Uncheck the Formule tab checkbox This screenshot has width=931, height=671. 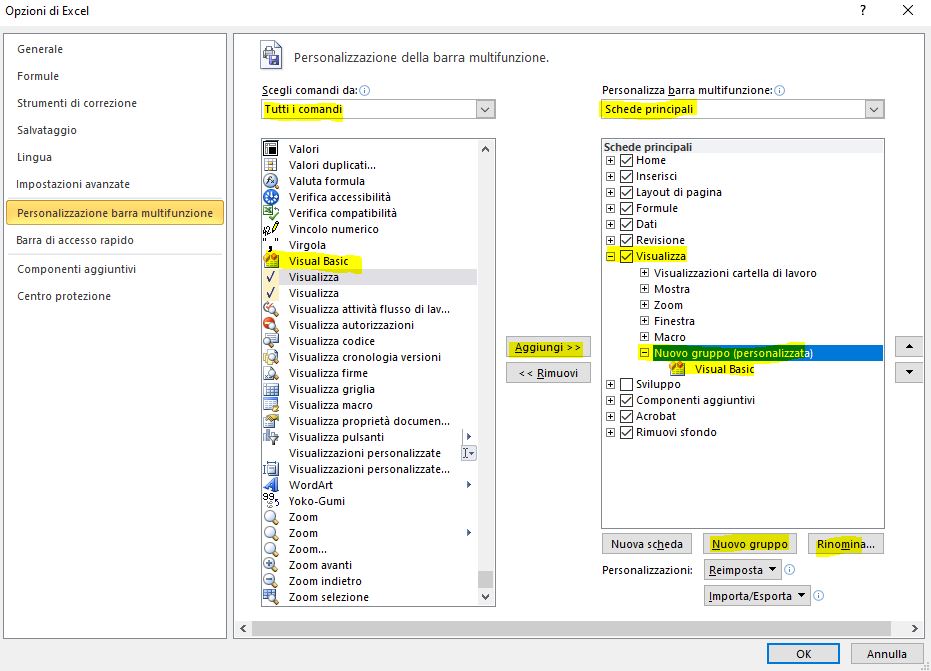pos(626,208)
